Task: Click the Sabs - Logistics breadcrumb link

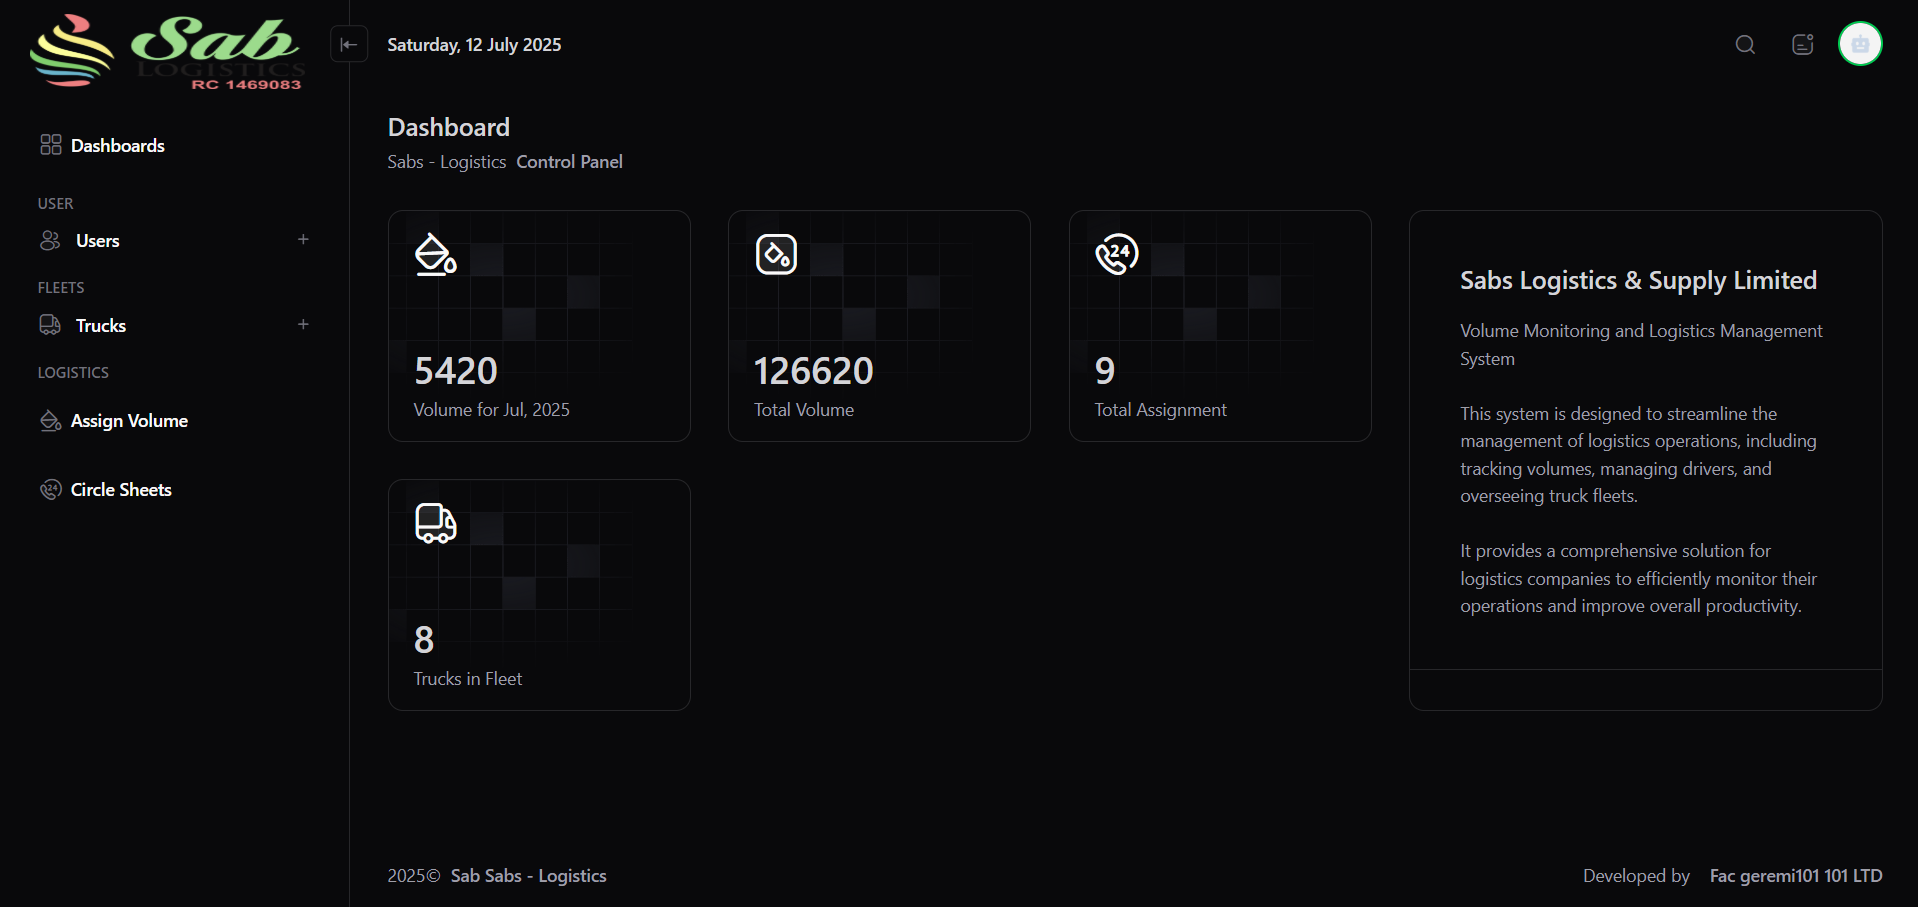Action: pyautogui.click(x=447, y=162)
